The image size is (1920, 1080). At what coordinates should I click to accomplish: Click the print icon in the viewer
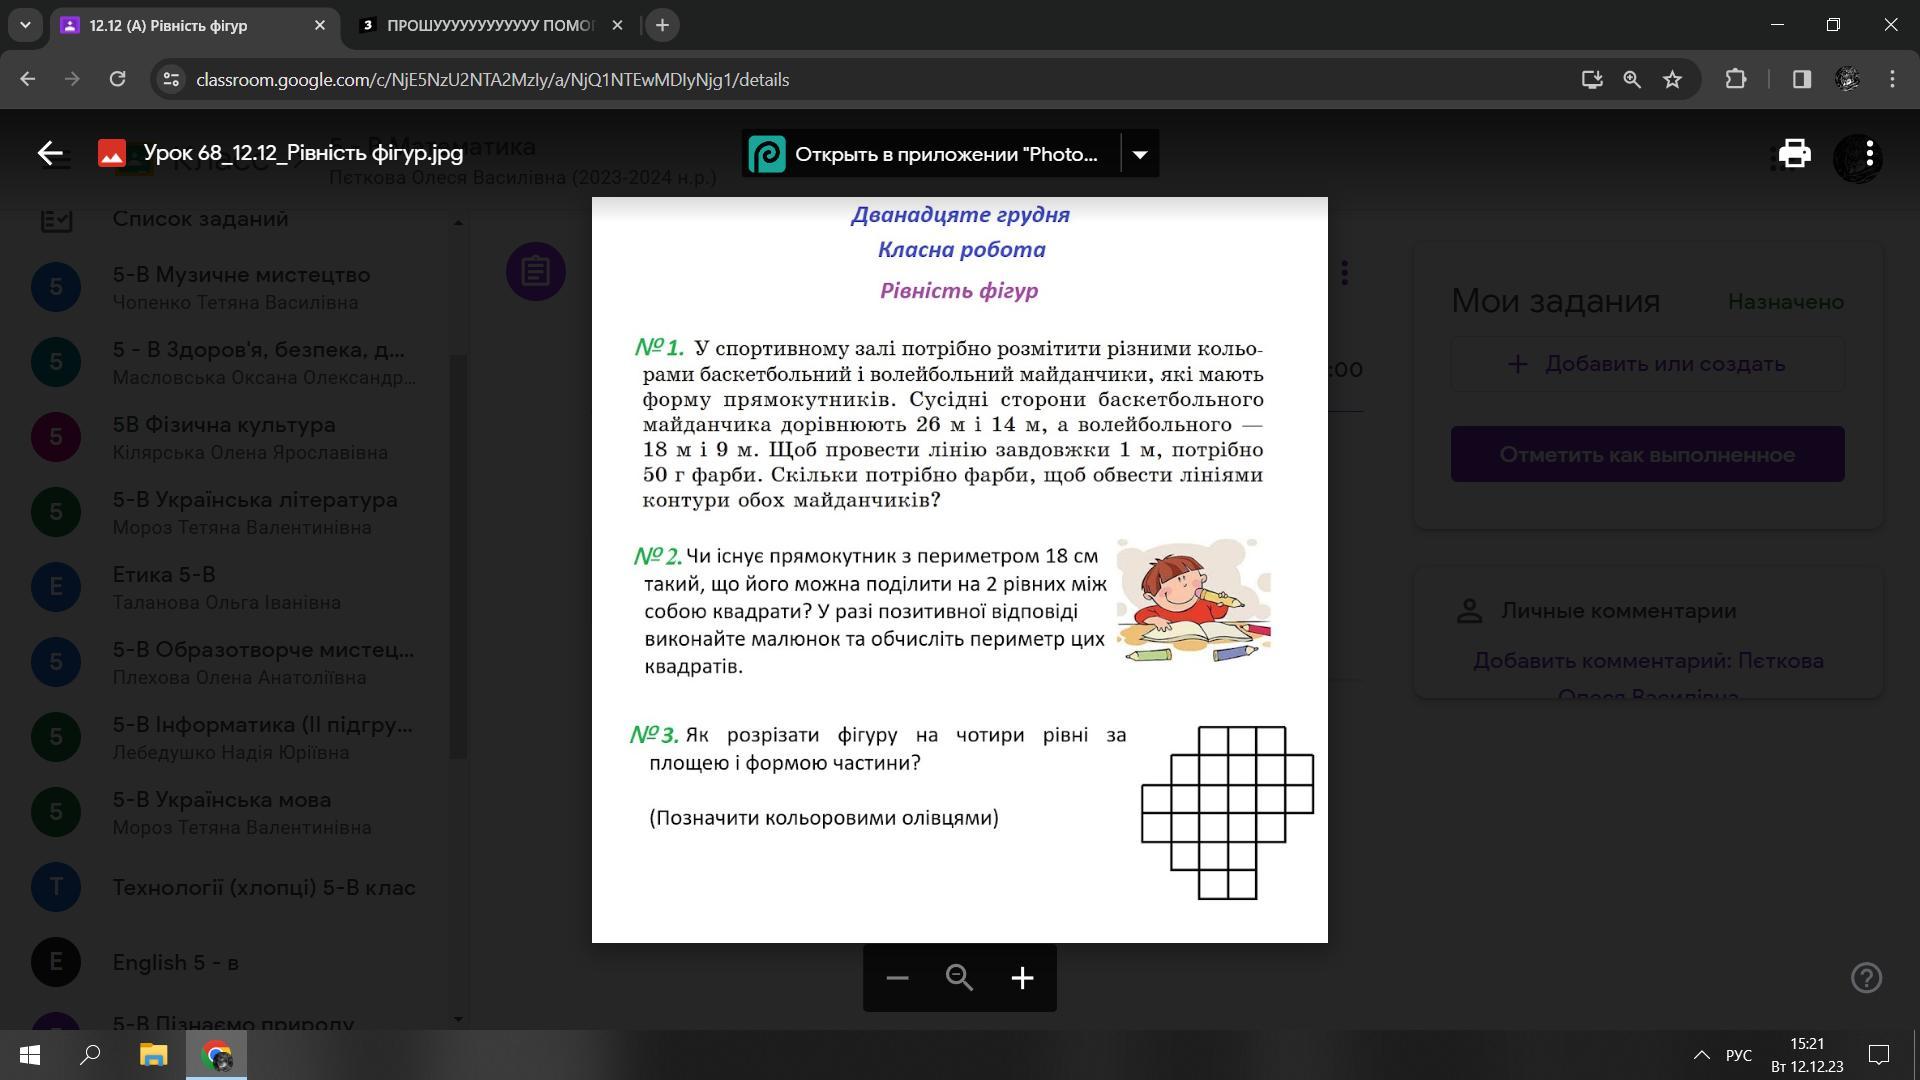1794,153
